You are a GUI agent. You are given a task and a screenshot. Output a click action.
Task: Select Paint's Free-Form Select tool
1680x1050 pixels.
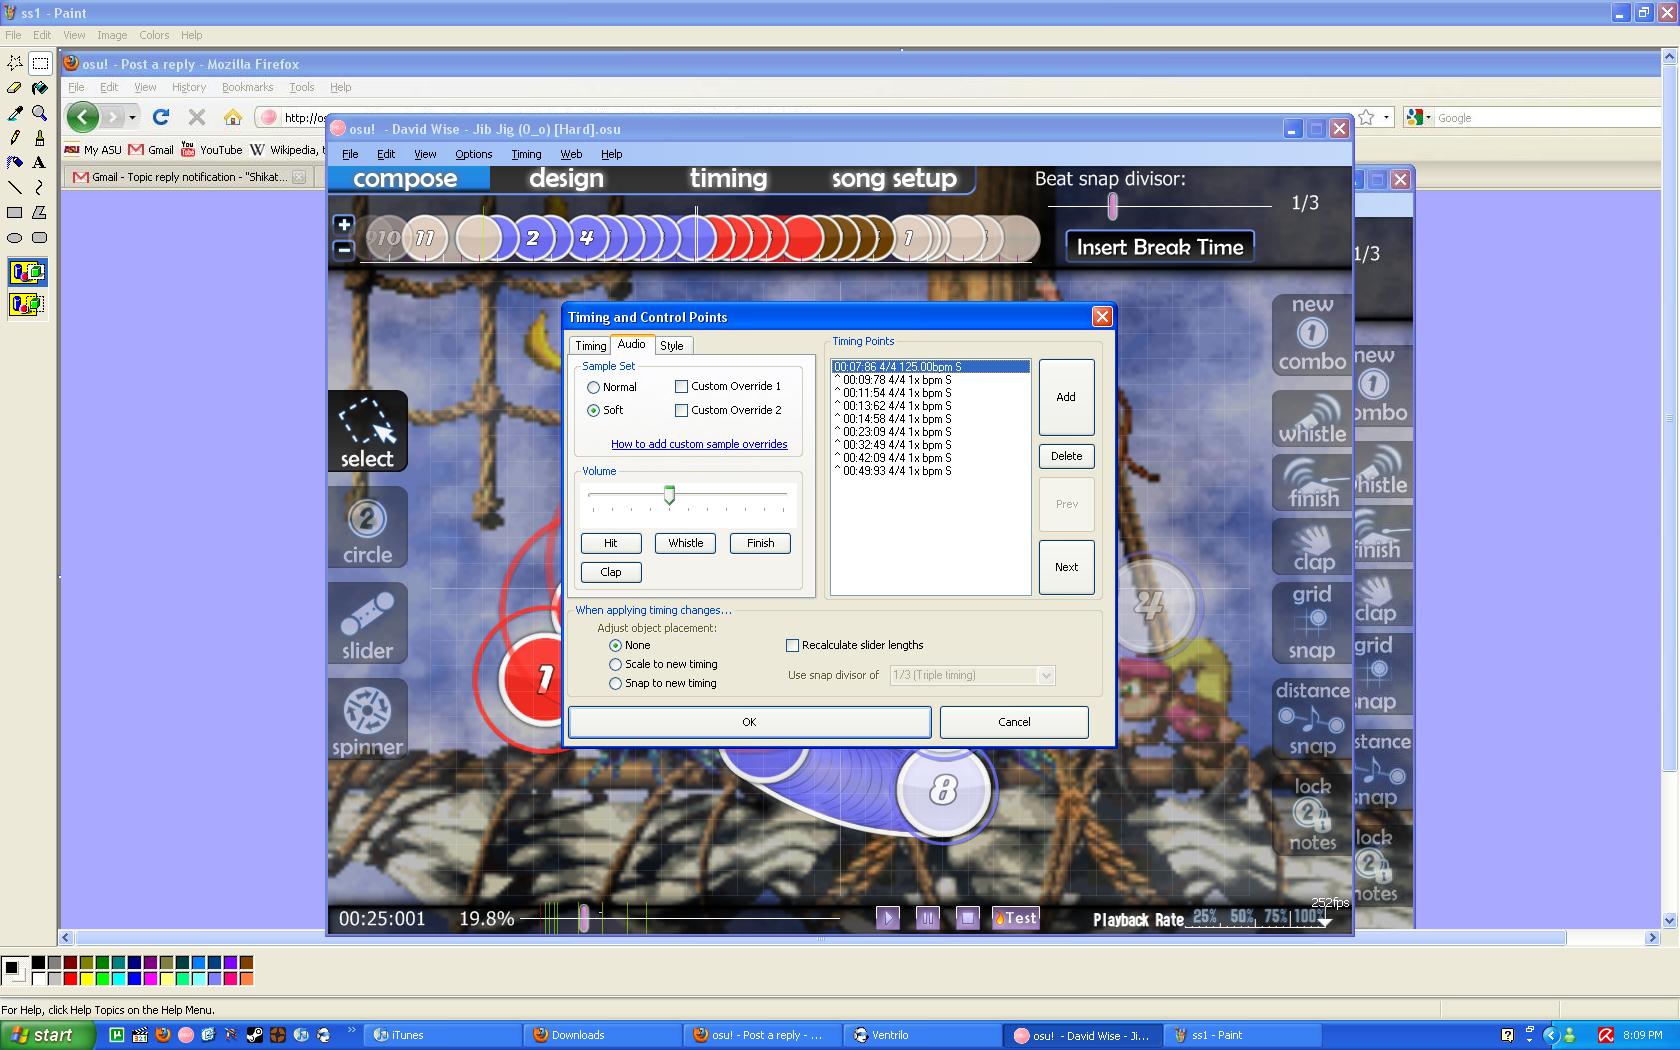(x=15, y=63)
